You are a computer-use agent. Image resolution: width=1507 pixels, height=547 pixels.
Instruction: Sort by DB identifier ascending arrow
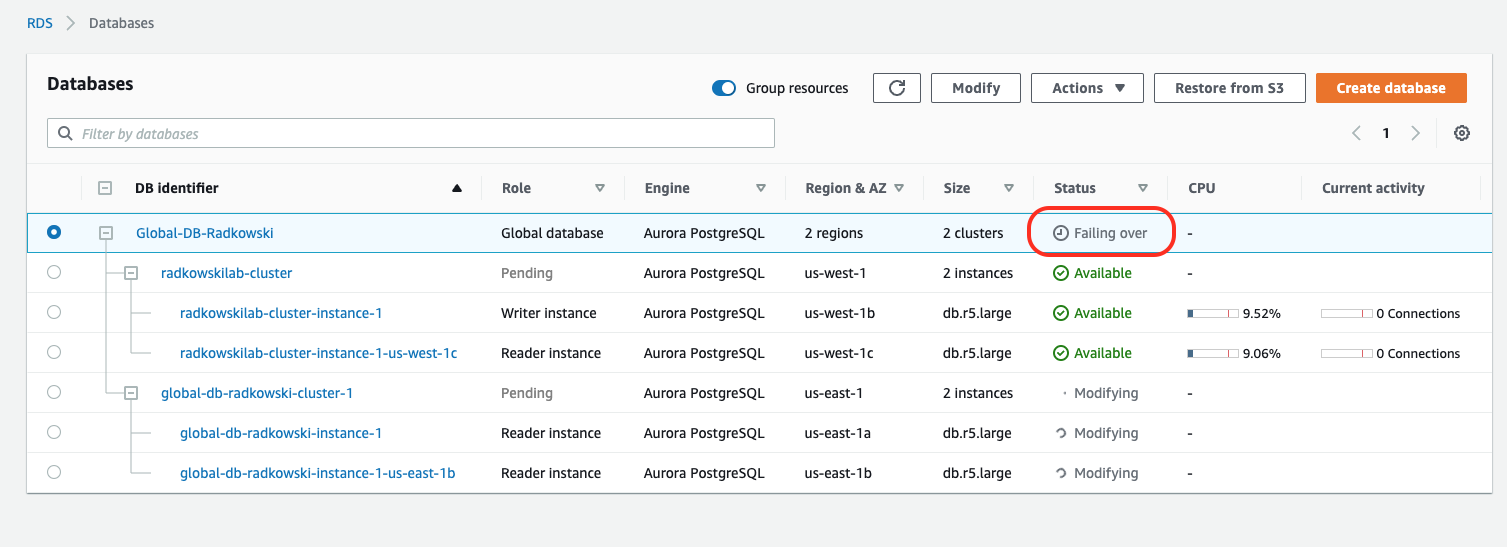pos(457,188)
